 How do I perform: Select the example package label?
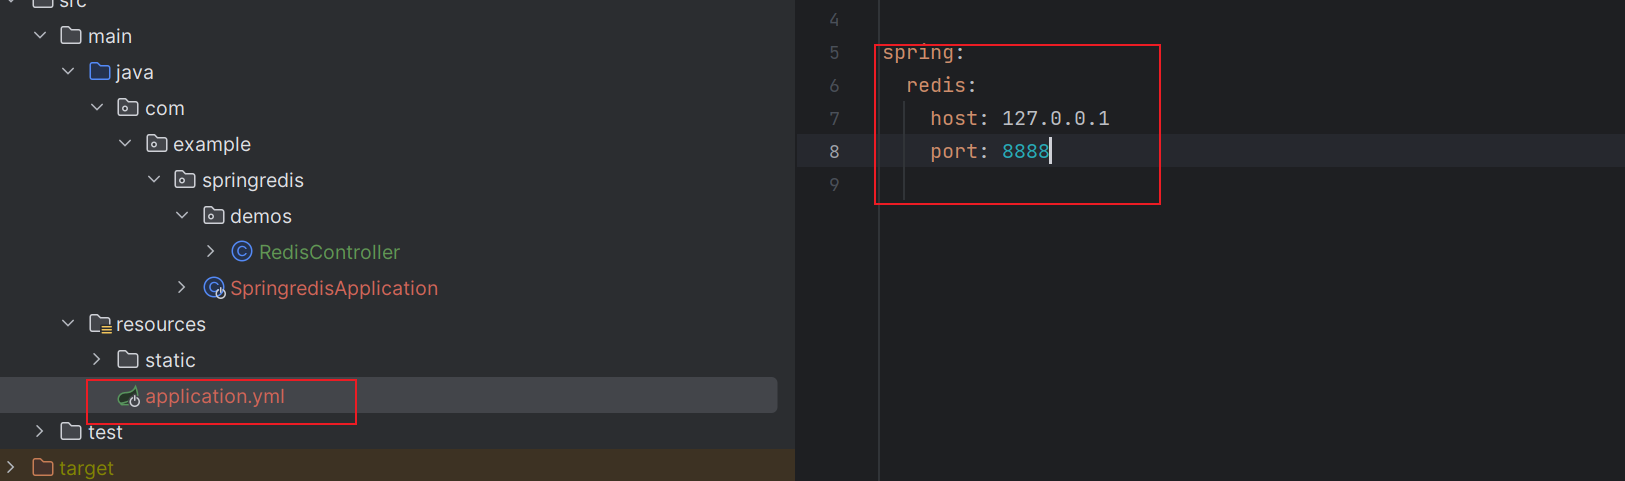coord(212,145)
